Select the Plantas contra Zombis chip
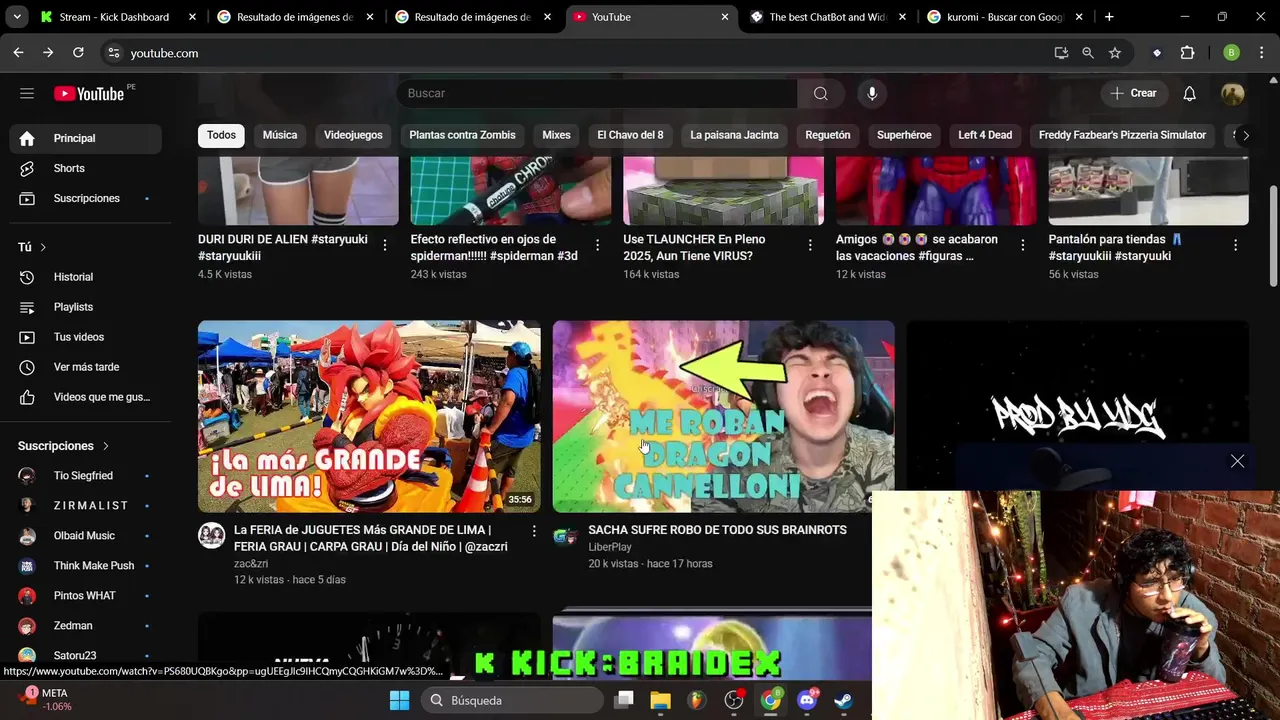This screenshot has width=1280, height=720. coord(462,135)
